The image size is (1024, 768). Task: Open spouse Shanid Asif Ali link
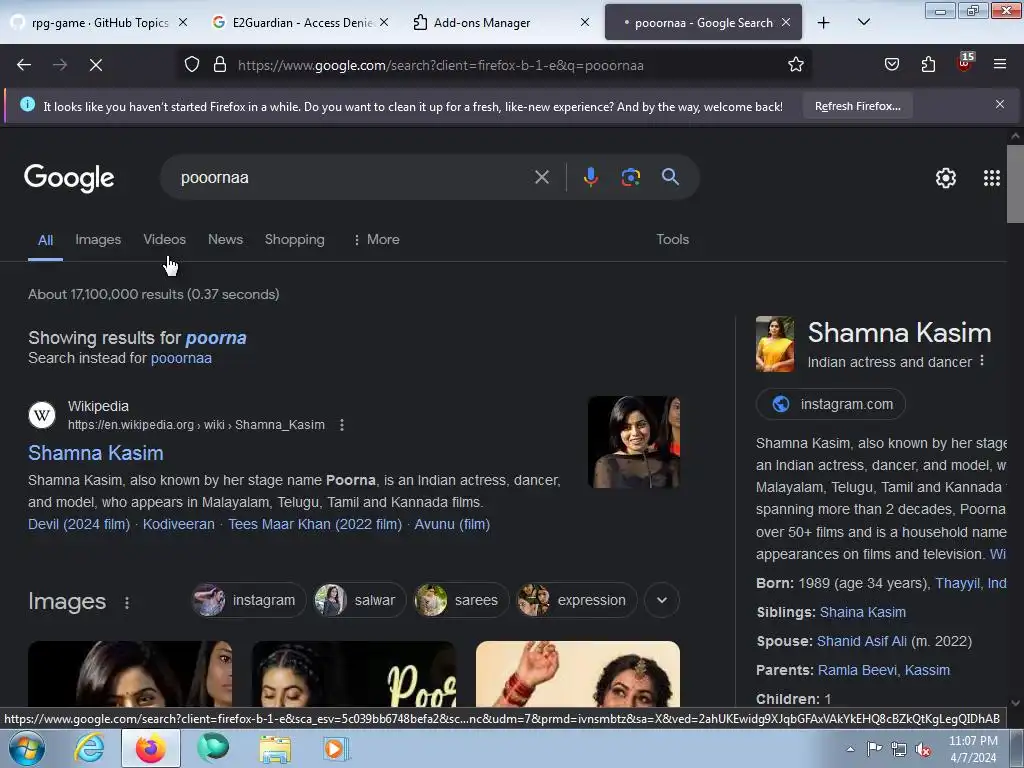click(861, 641)
